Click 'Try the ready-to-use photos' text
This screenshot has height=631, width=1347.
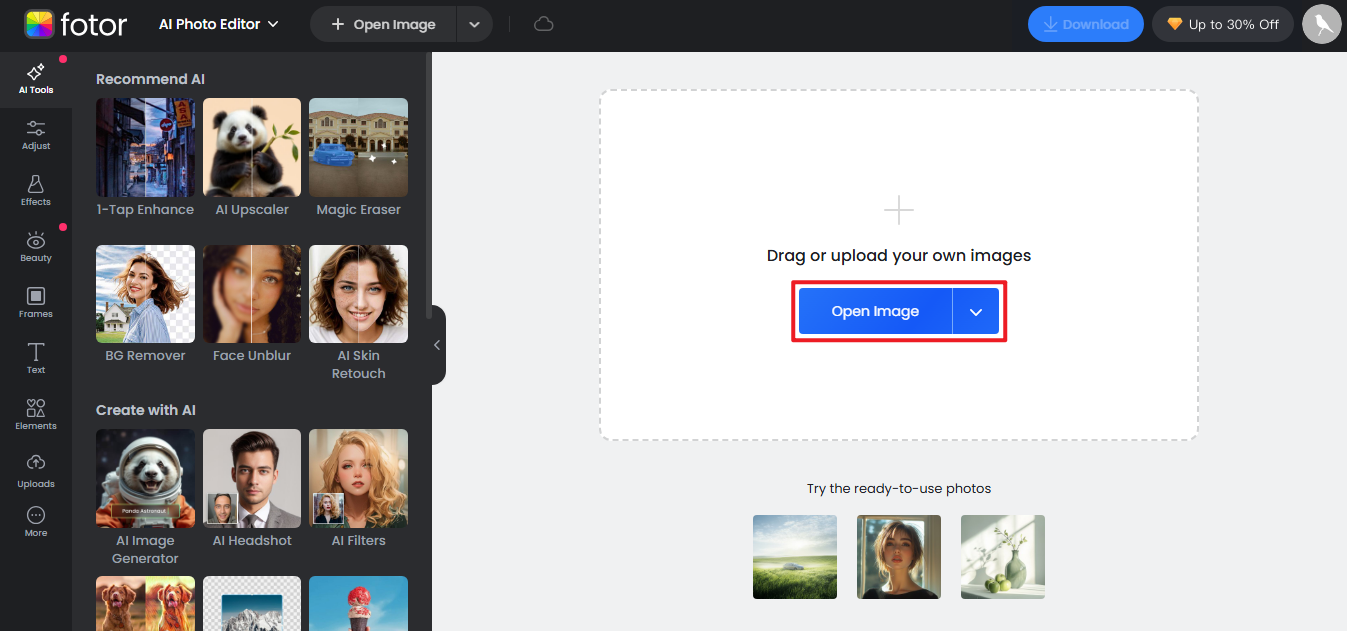click(899, 489)
